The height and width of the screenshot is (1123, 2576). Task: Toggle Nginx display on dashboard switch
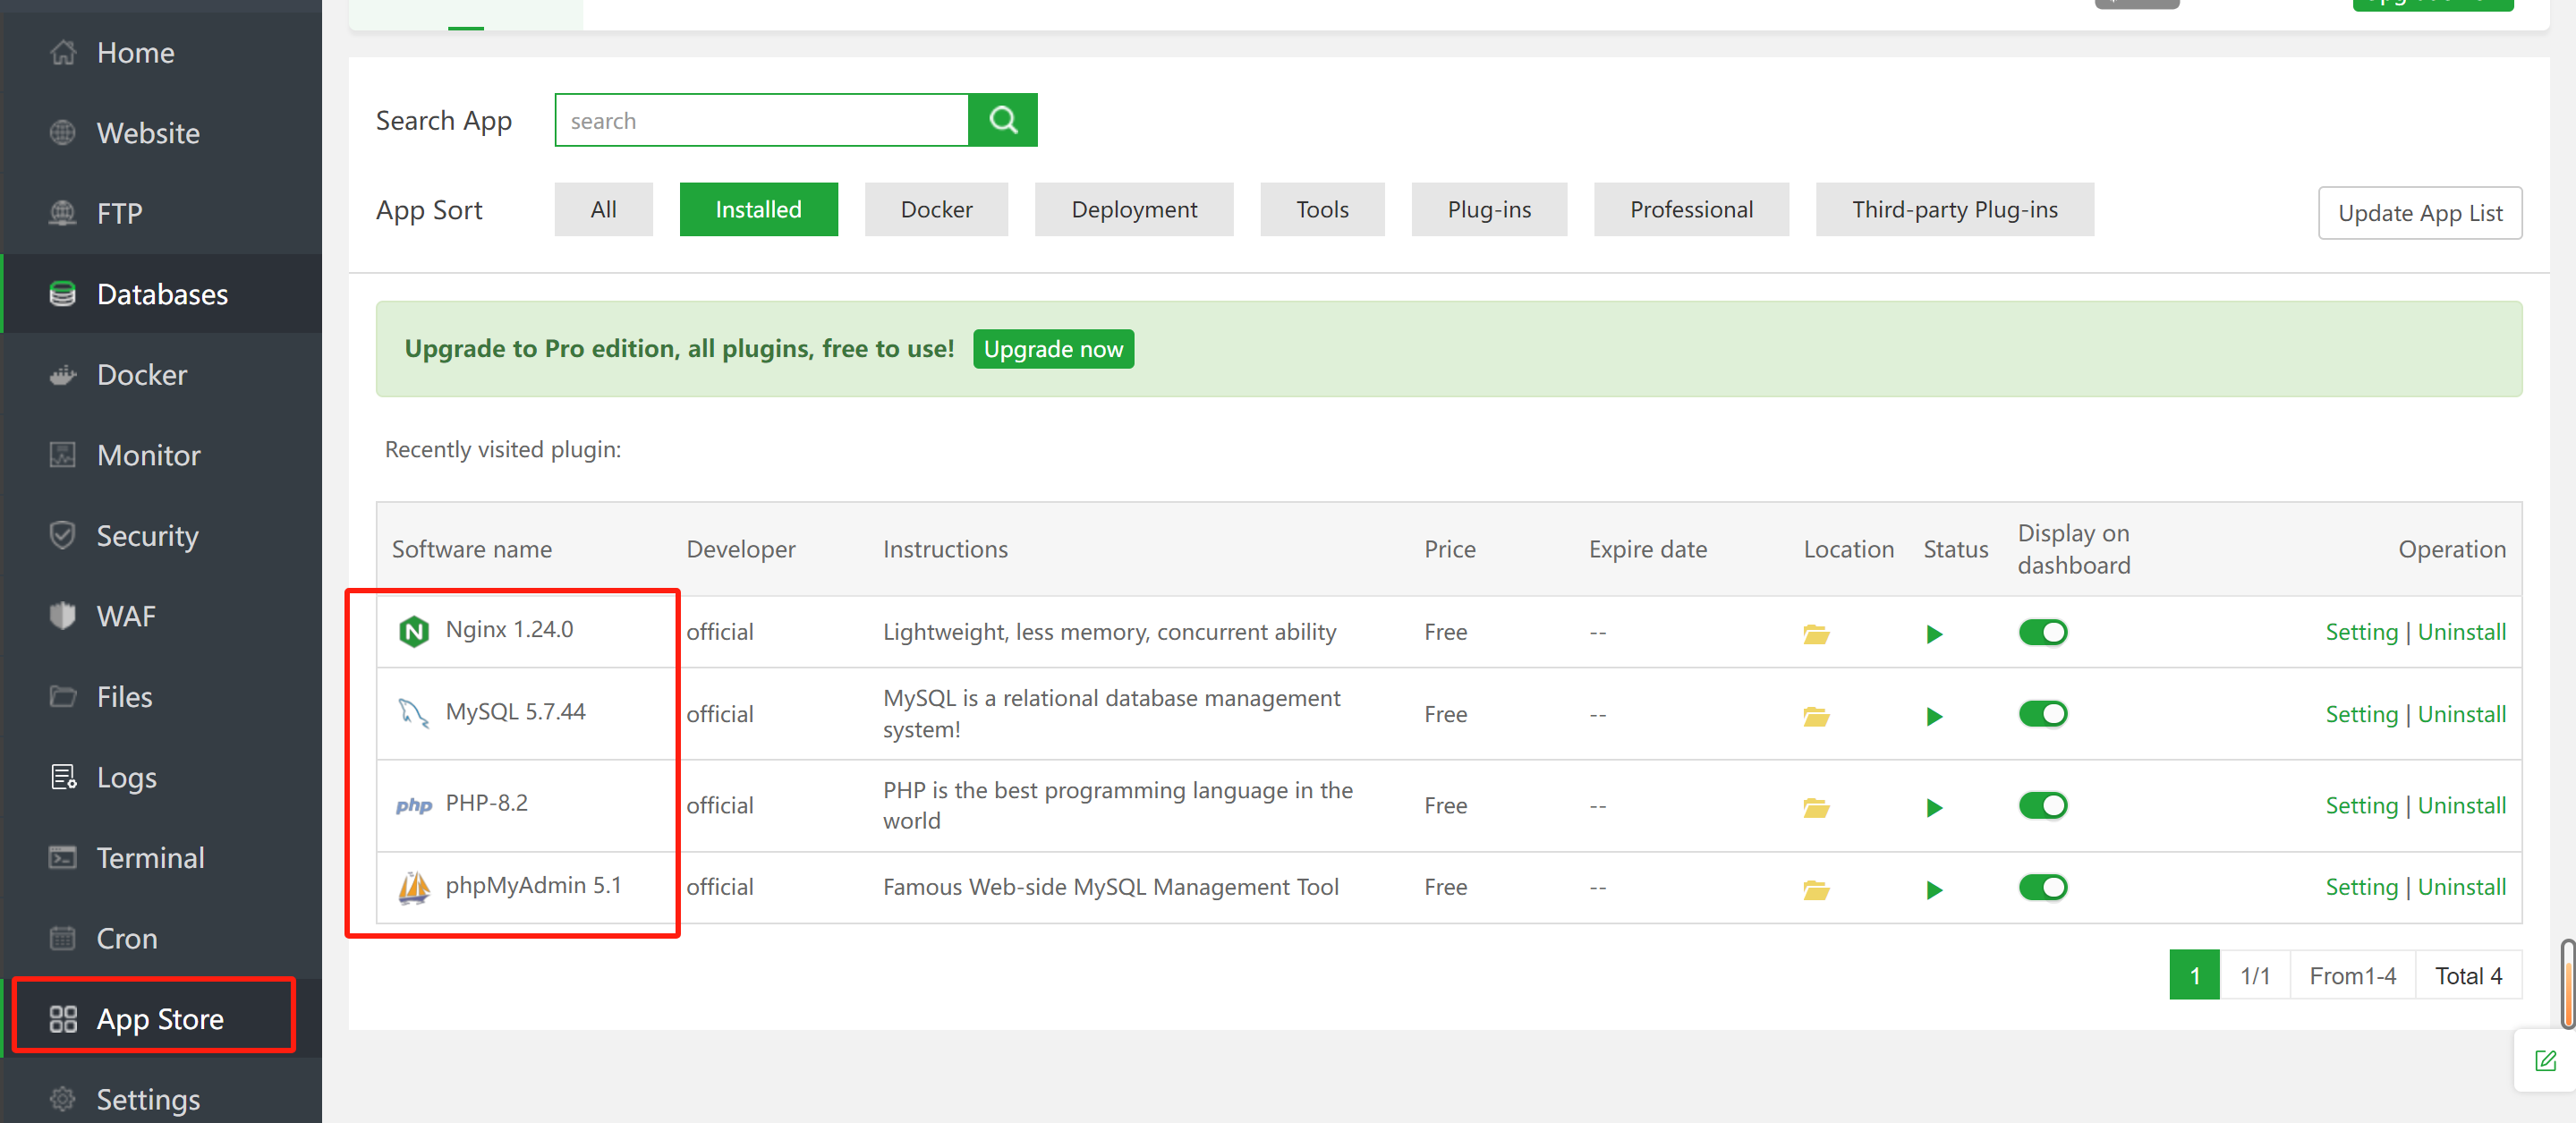coord(2042,632)
